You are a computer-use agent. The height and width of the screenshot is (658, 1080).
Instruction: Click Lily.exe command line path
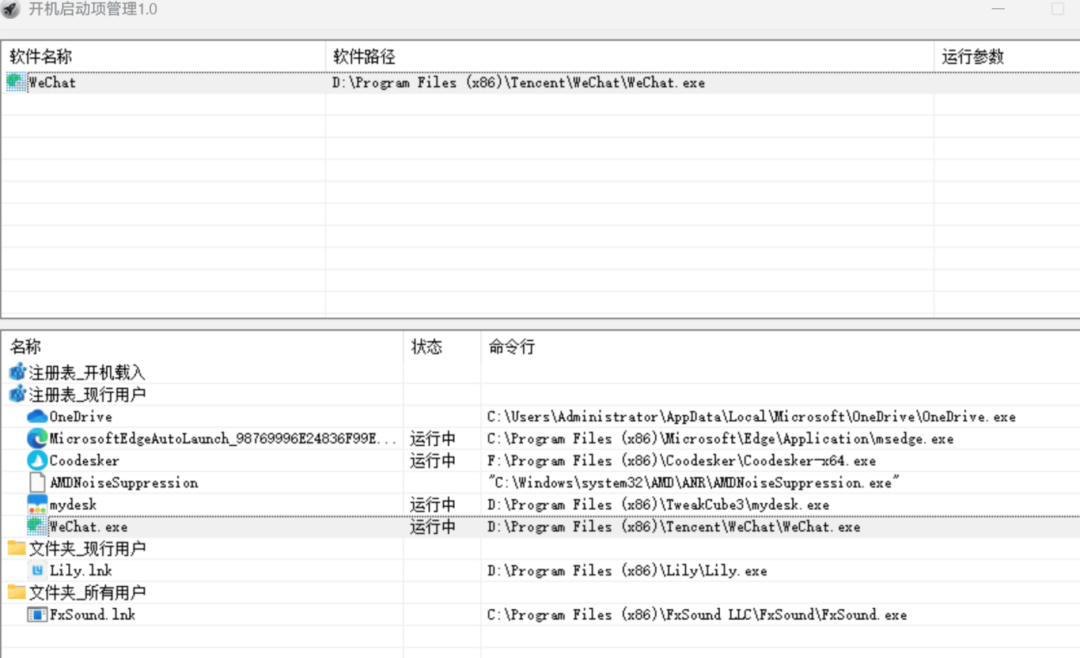[627, 571]
